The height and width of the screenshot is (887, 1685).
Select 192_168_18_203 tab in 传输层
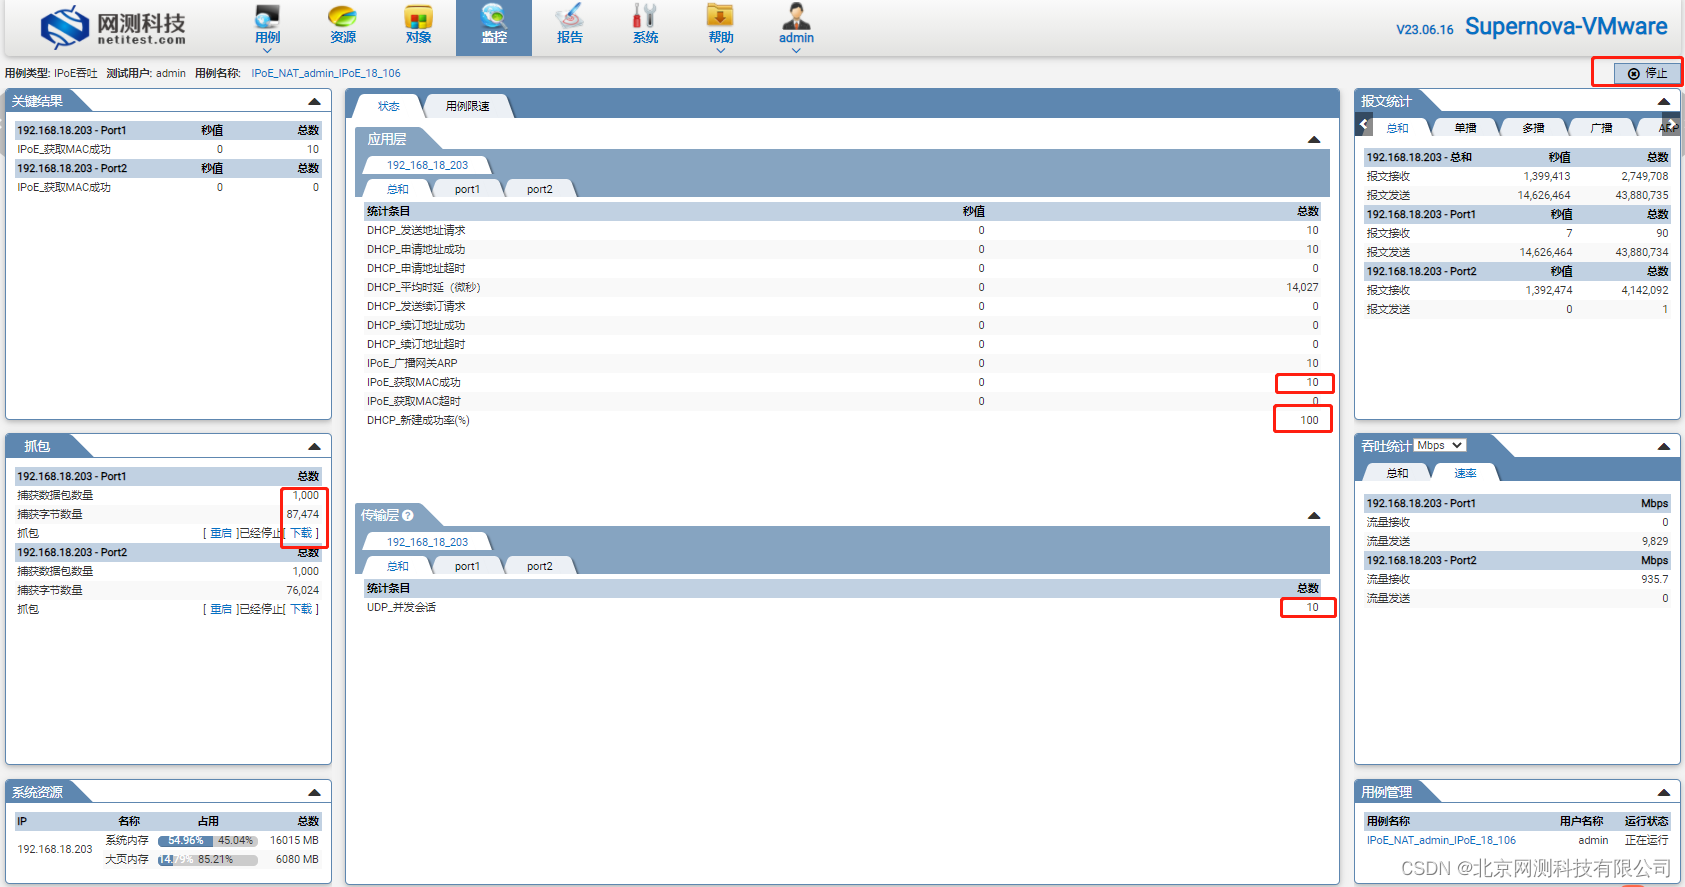point(427,542)
